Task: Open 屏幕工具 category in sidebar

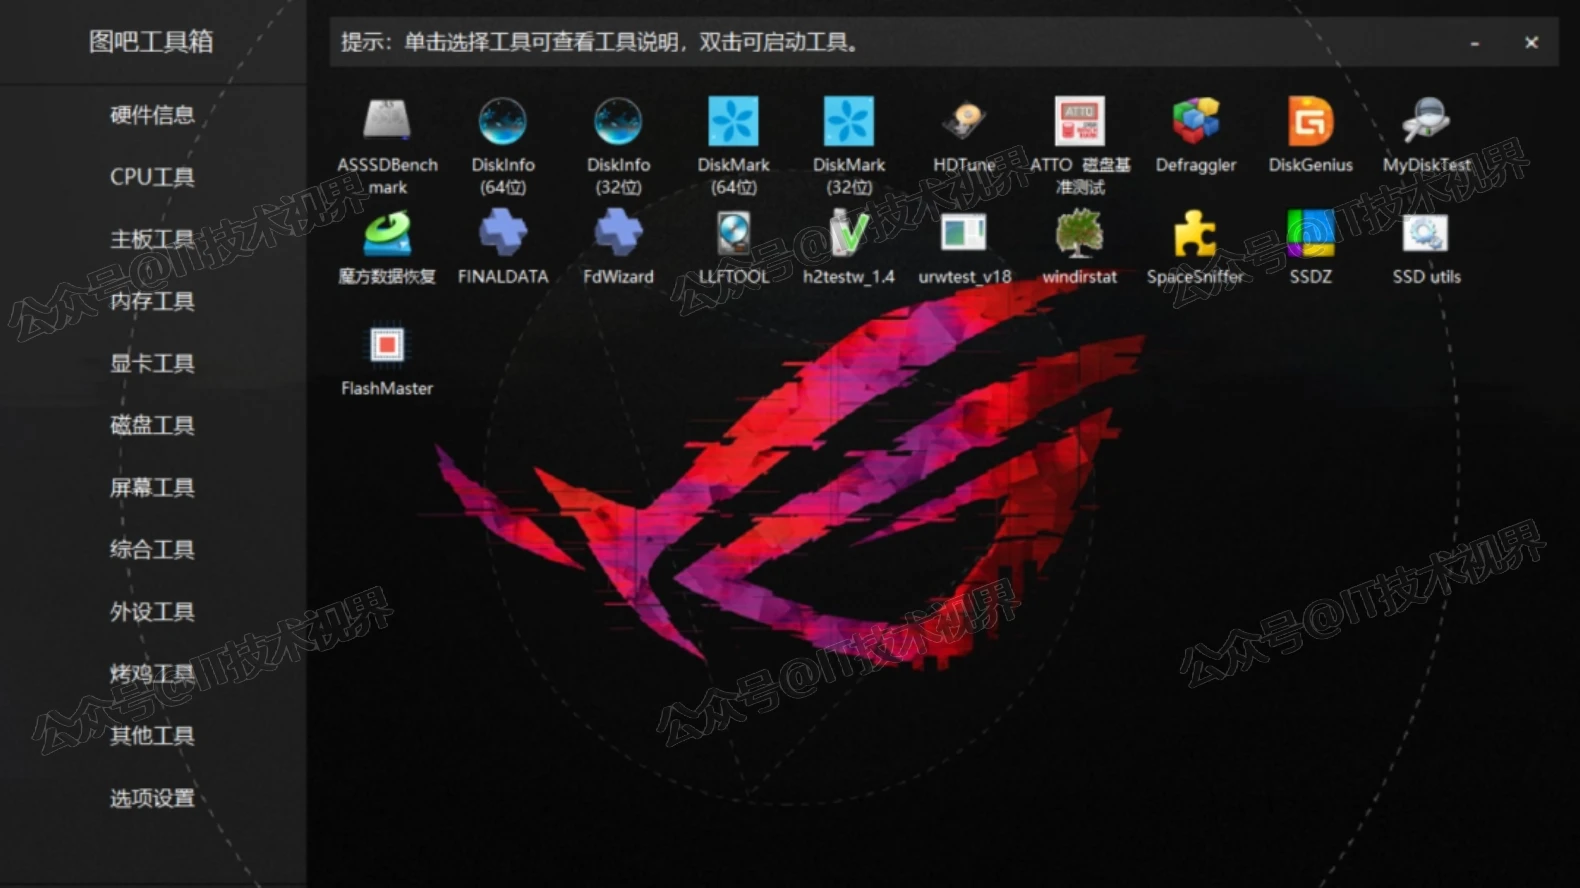Action: point(152,487)
